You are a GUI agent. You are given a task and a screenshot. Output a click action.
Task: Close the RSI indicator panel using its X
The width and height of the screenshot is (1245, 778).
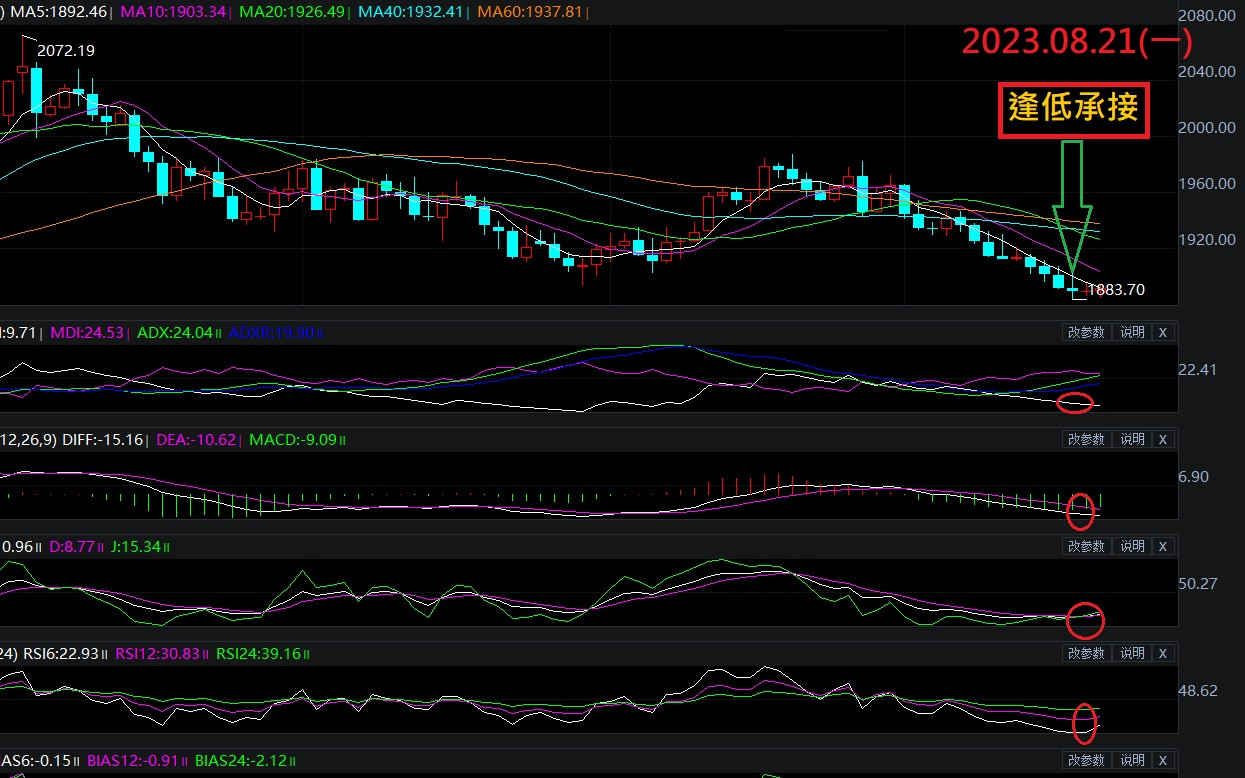1162,653
